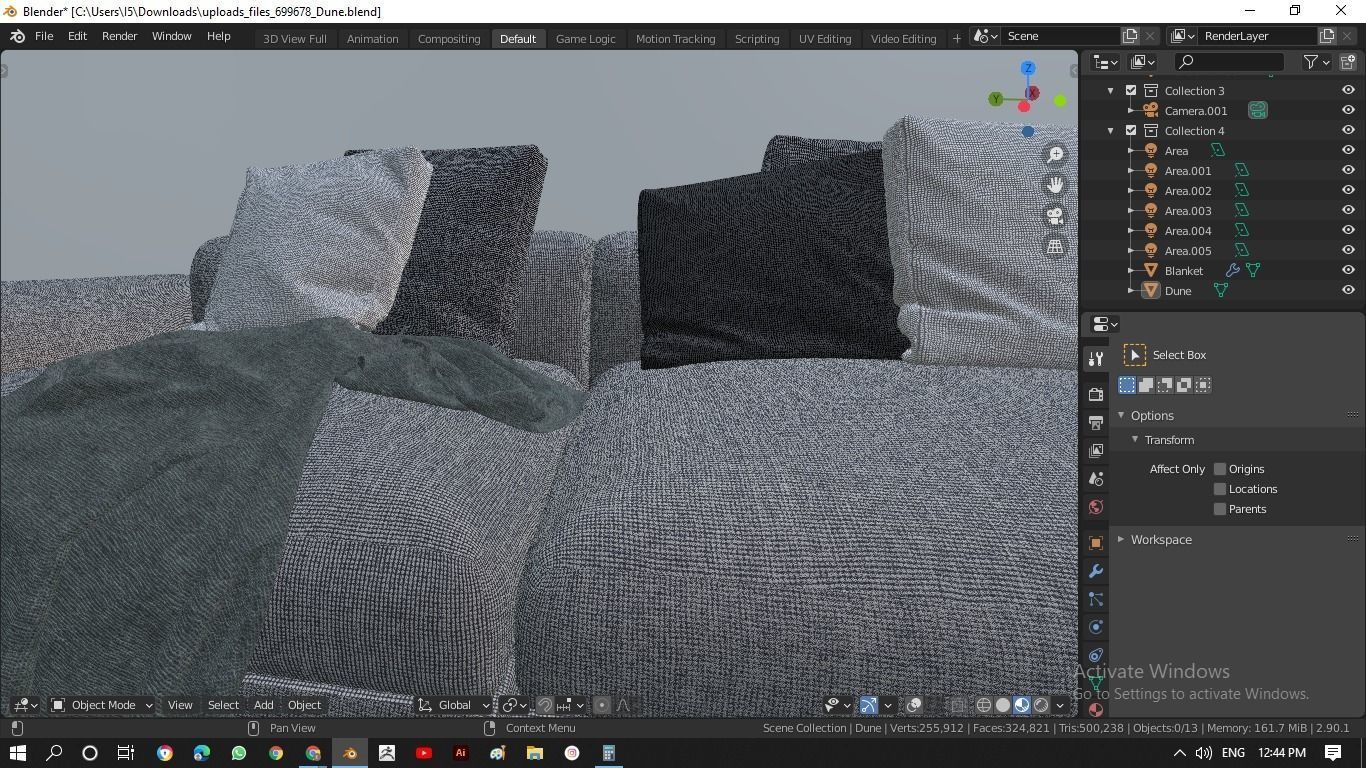The width and height of the screenshot is (1366, 768).
Task: Hide the Dune object in viewport
Action: point(1348,290)
